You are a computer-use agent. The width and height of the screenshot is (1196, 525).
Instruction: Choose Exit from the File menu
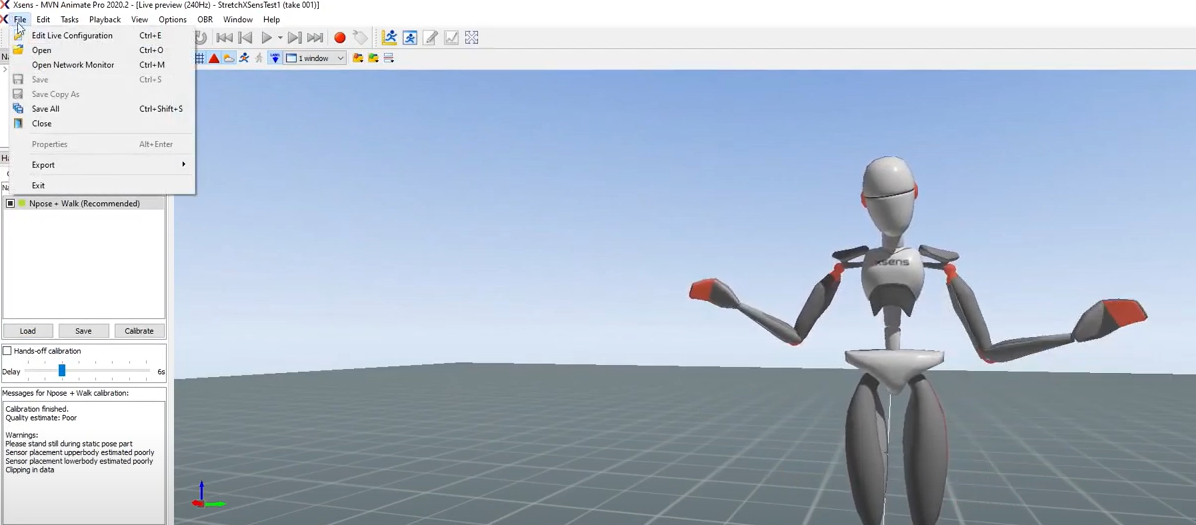[x=102, y=185]
